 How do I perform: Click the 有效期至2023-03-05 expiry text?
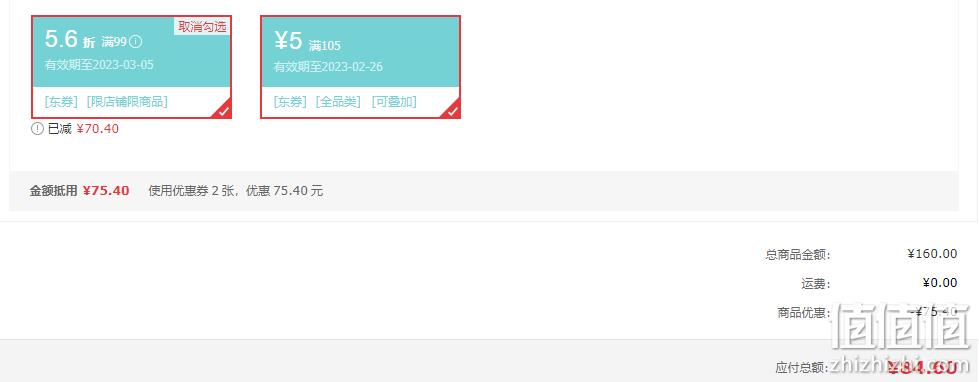(99, 64)
